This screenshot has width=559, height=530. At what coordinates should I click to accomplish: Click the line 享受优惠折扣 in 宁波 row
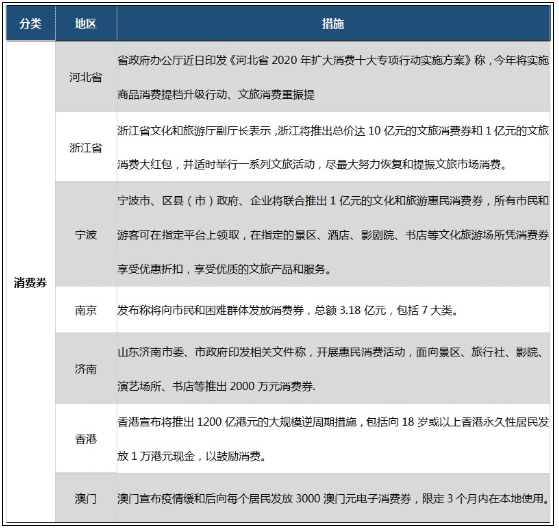(224, 269)
